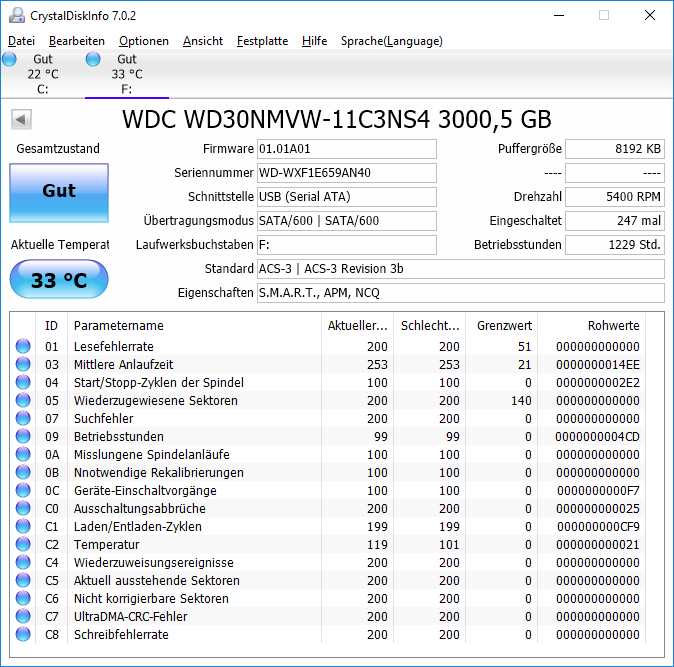Click the status orb for Suchfehler
Image resolution: width=674 pixels, height=667 pixels.
point(23,418)
